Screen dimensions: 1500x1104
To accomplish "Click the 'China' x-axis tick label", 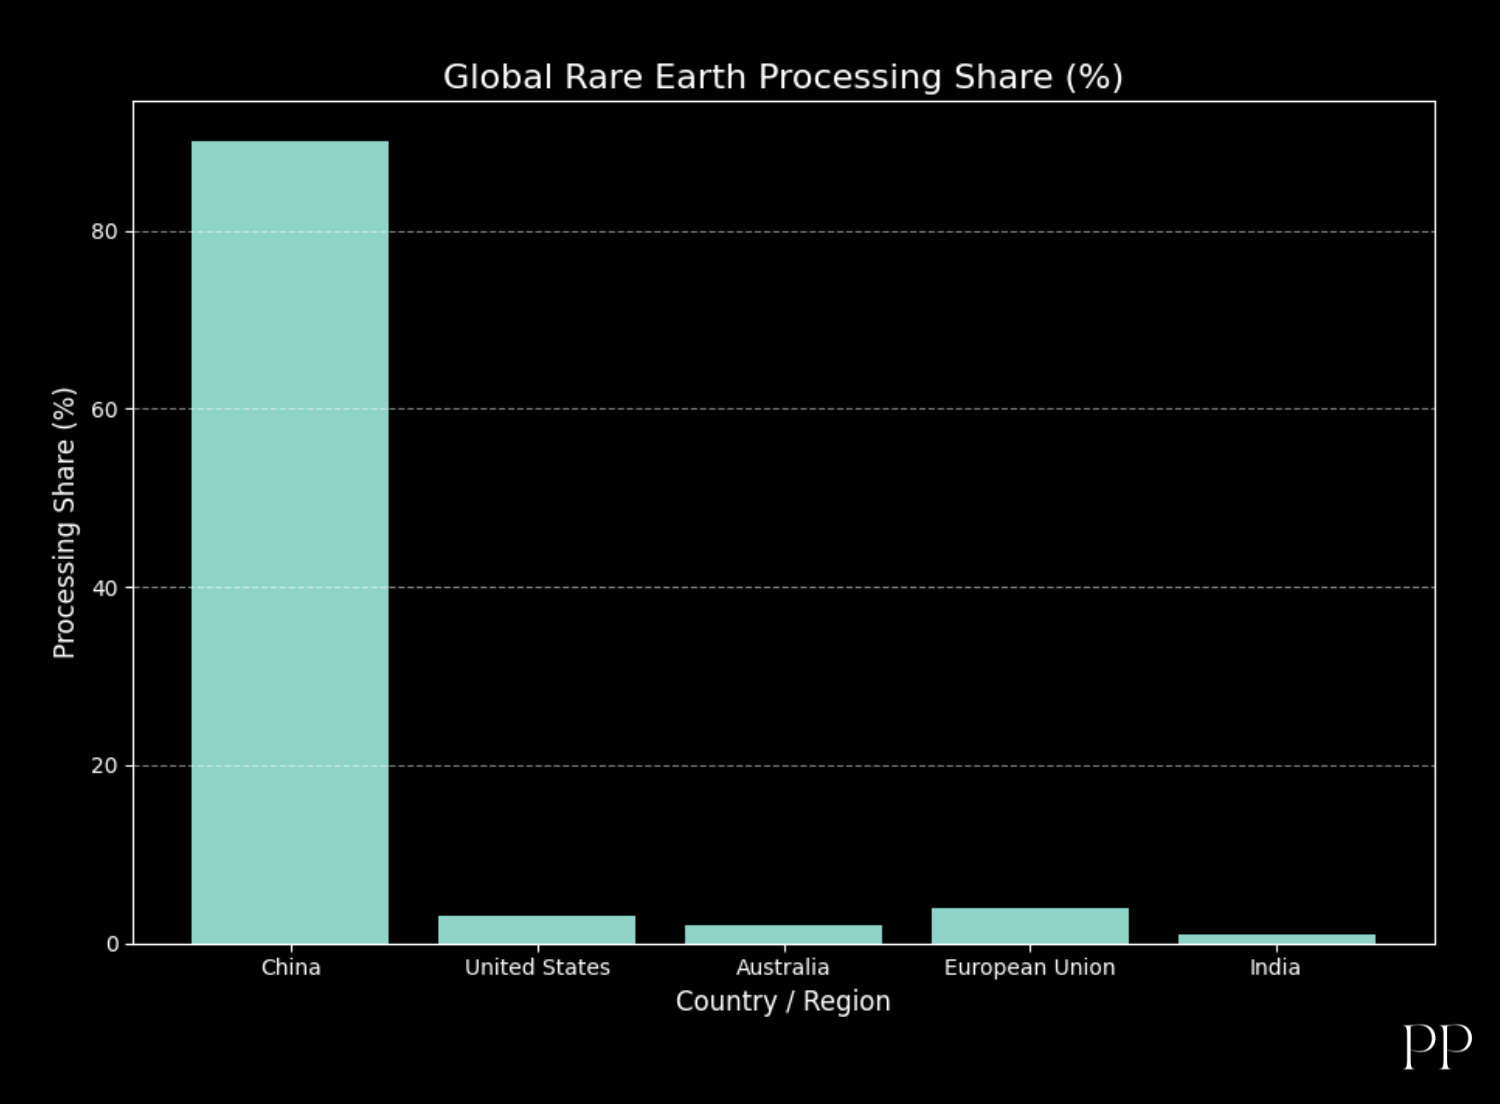I will coord(291,967).
